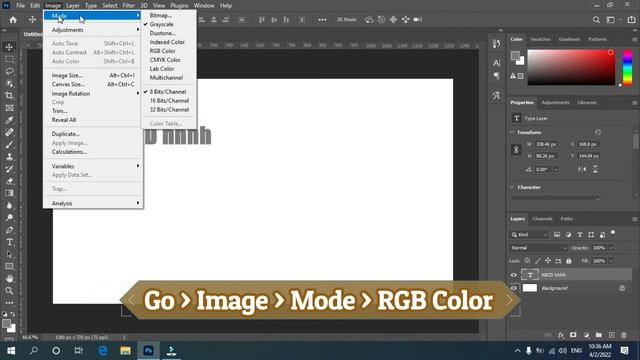Select the Eyedropper tool
The width and height of the screenshot is (640, 360).
click(x=9, y=120)
